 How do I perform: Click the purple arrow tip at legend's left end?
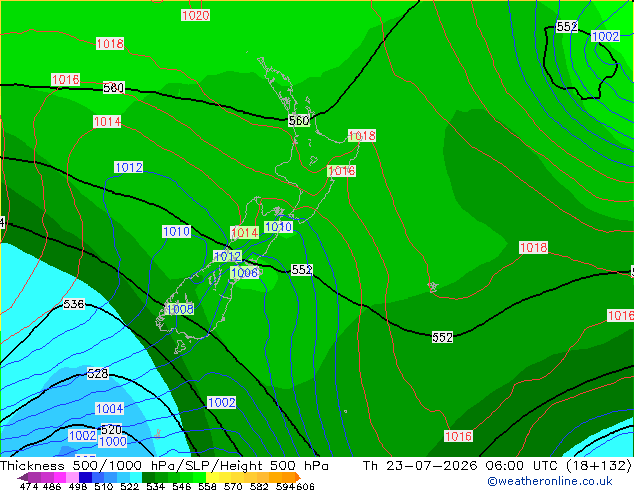[22, 477]
